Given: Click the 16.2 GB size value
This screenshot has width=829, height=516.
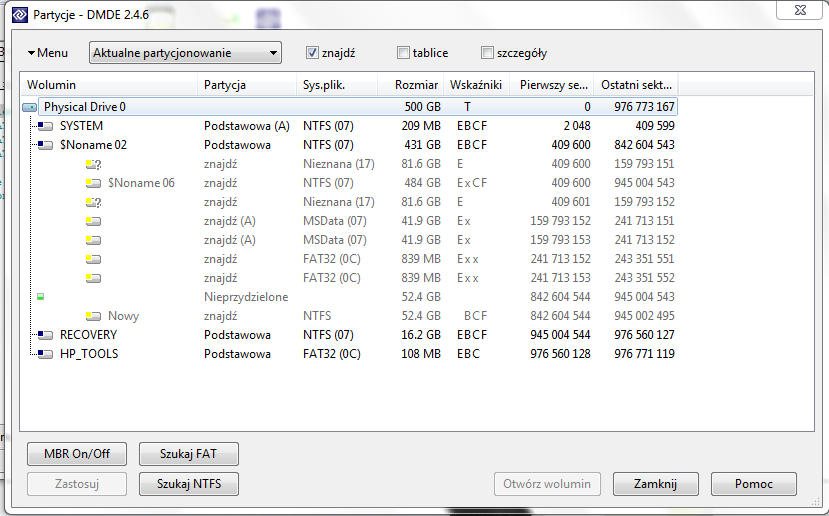Looking at the screenshot, I should point(421,335).
